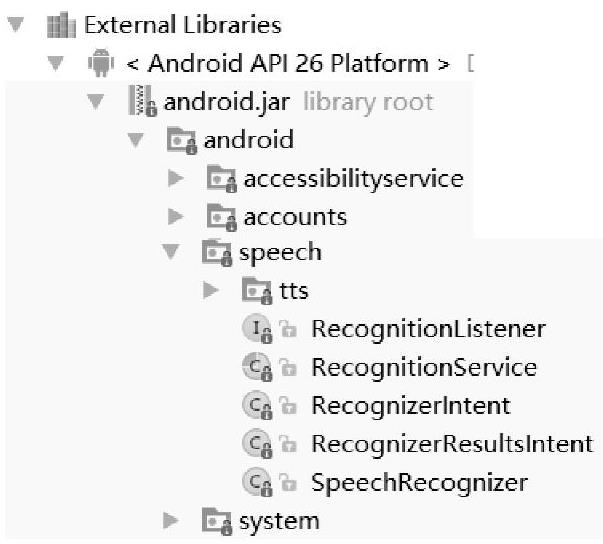Click the SpeechRecognizer class icon
The image size is (603, 544).
point(255,482)
